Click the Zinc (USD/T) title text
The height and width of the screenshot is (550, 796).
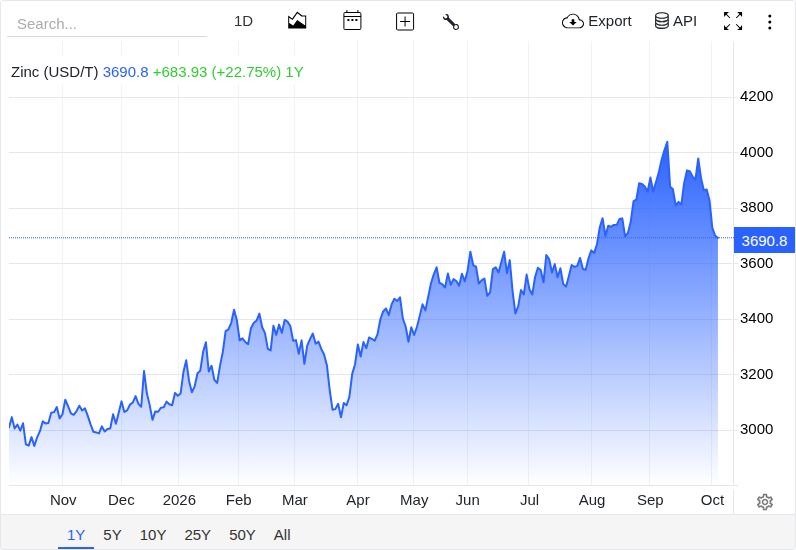click(x=54, y=72)
